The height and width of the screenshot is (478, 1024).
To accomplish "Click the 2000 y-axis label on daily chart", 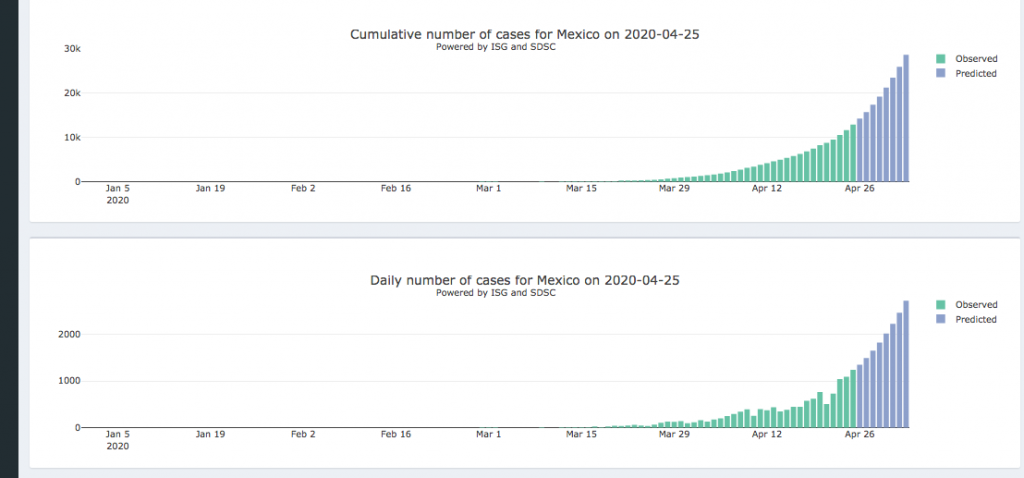I will click(69, 334).
